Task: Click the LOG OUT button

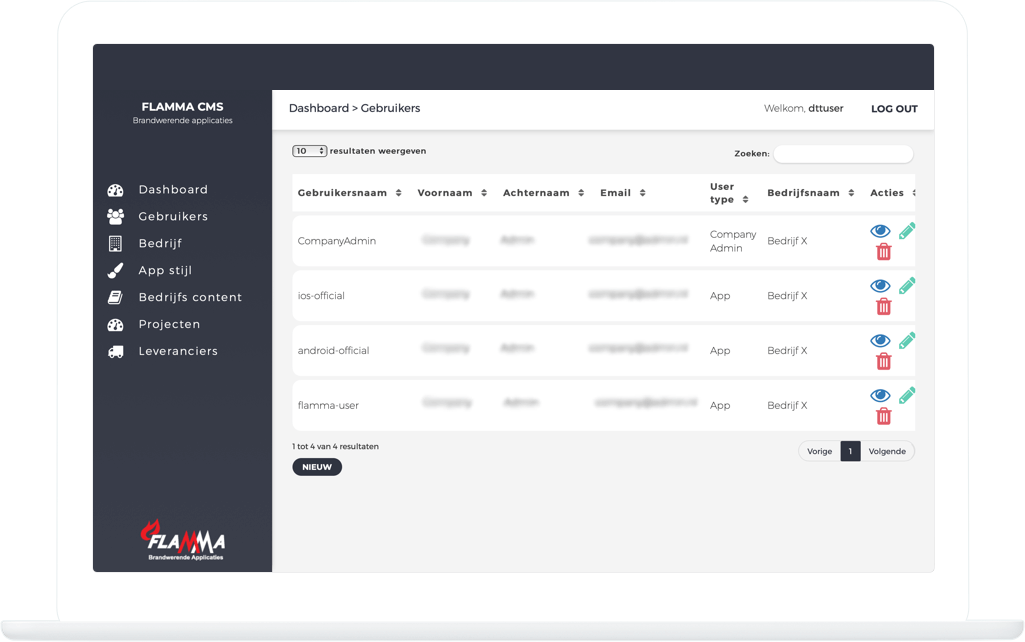Action: (894, 109)
